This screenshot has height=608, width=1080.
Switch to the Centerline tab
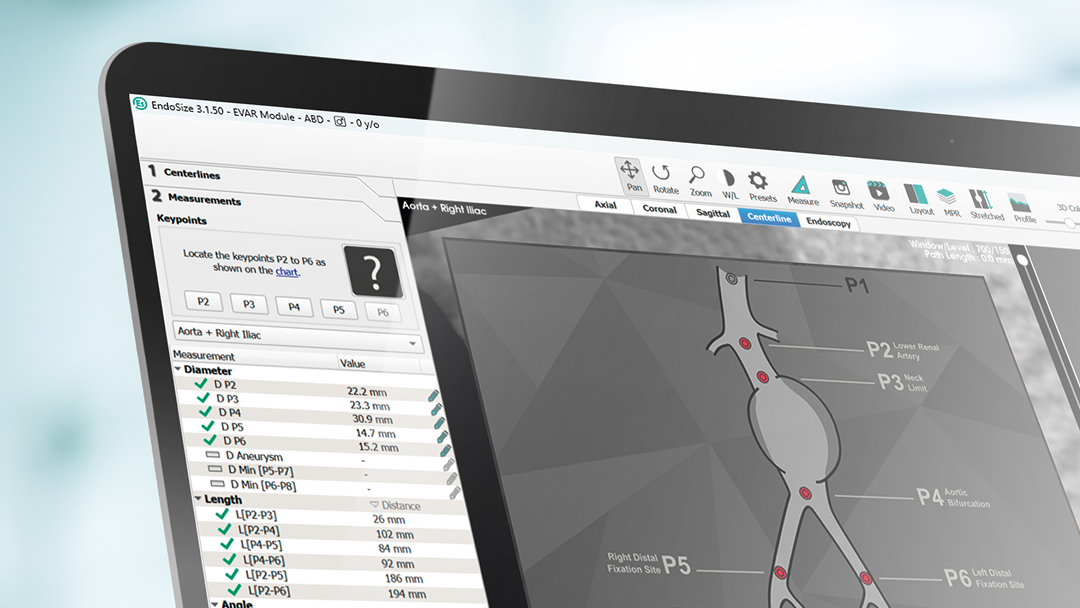769,218
